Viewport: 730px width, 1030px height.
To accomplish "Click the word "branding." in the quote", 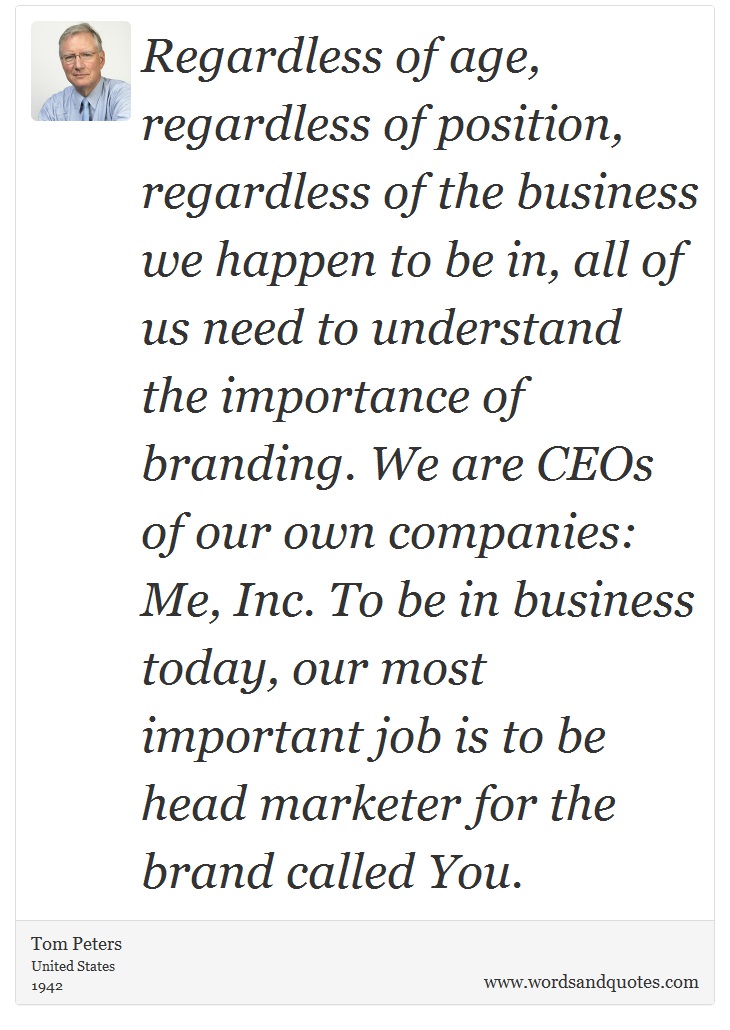I will tap(252, 467).
